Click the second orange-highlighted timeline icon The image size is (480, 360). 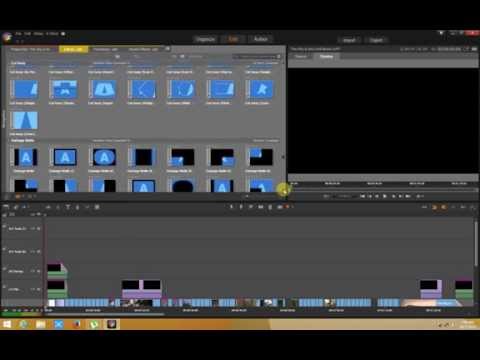(444, 207)
